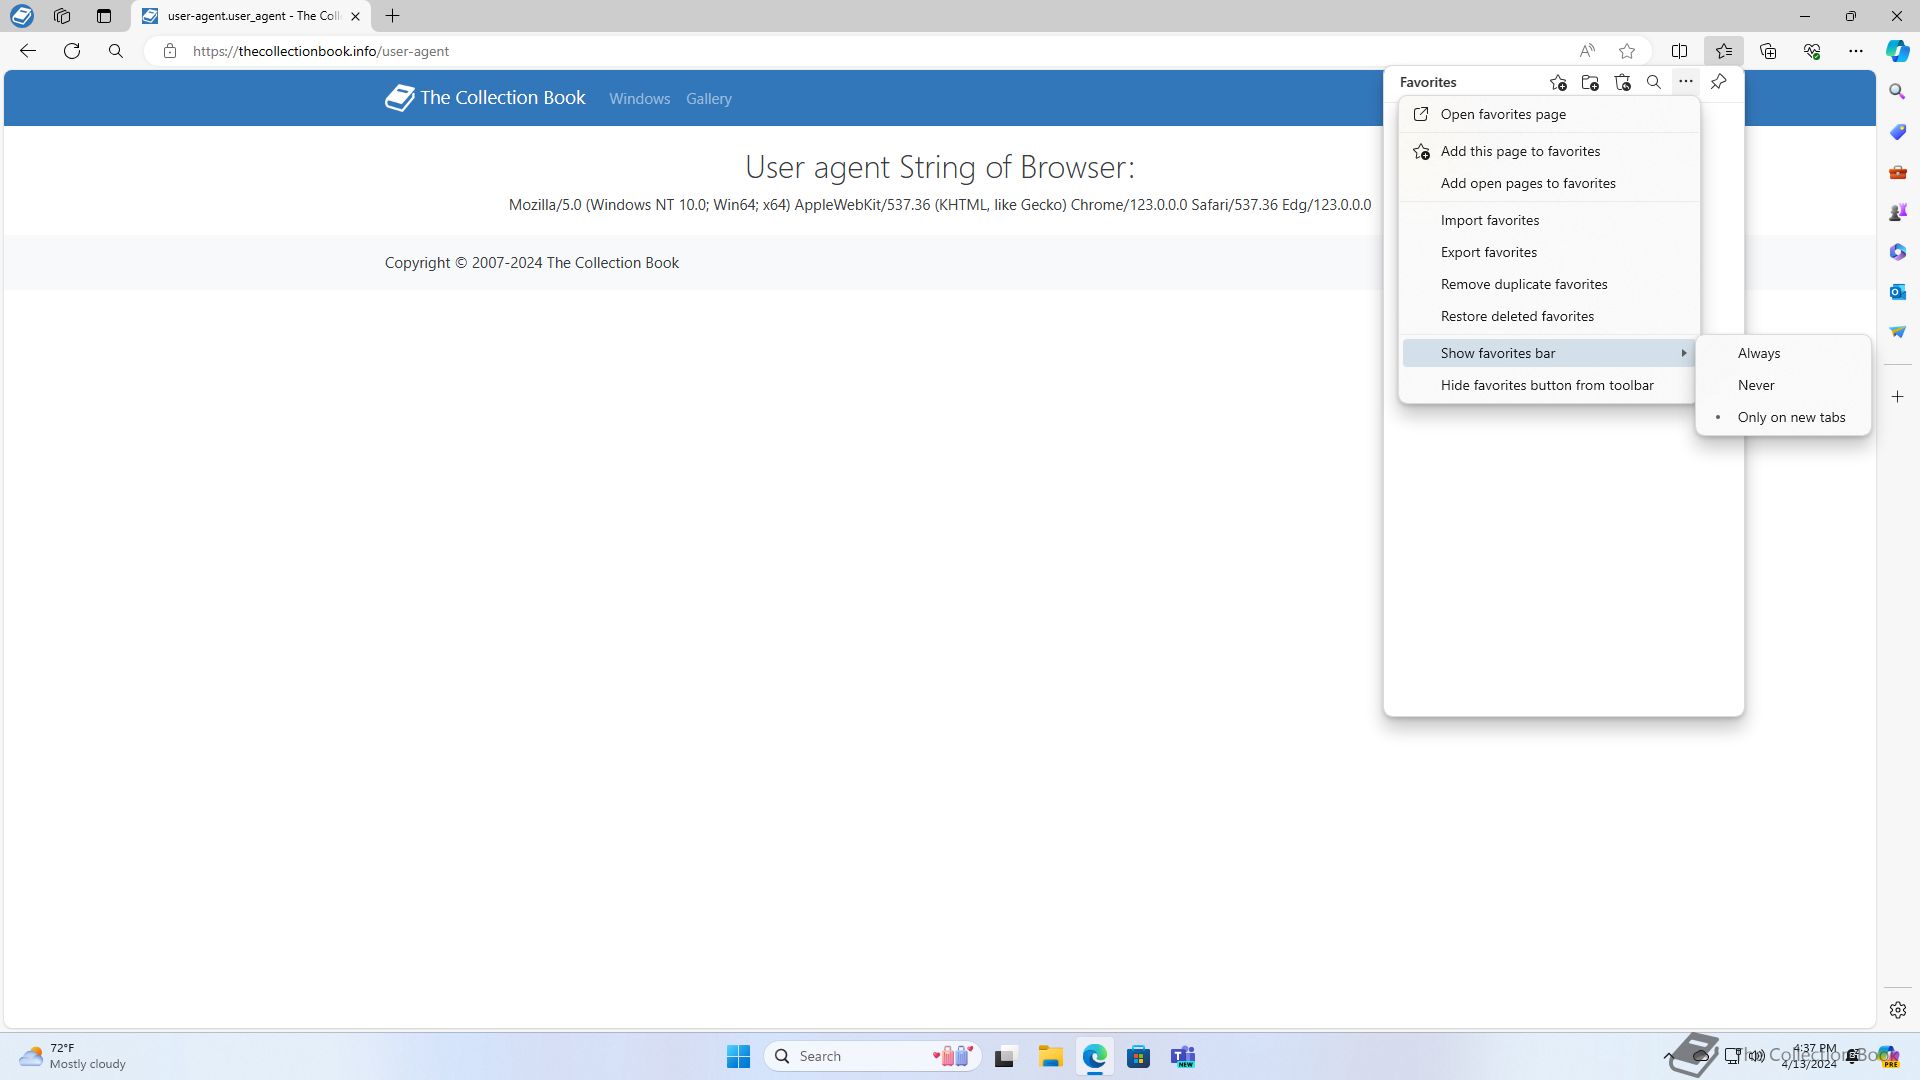
Task: Open sidebar Search tool
Action: pos(1898,92)
